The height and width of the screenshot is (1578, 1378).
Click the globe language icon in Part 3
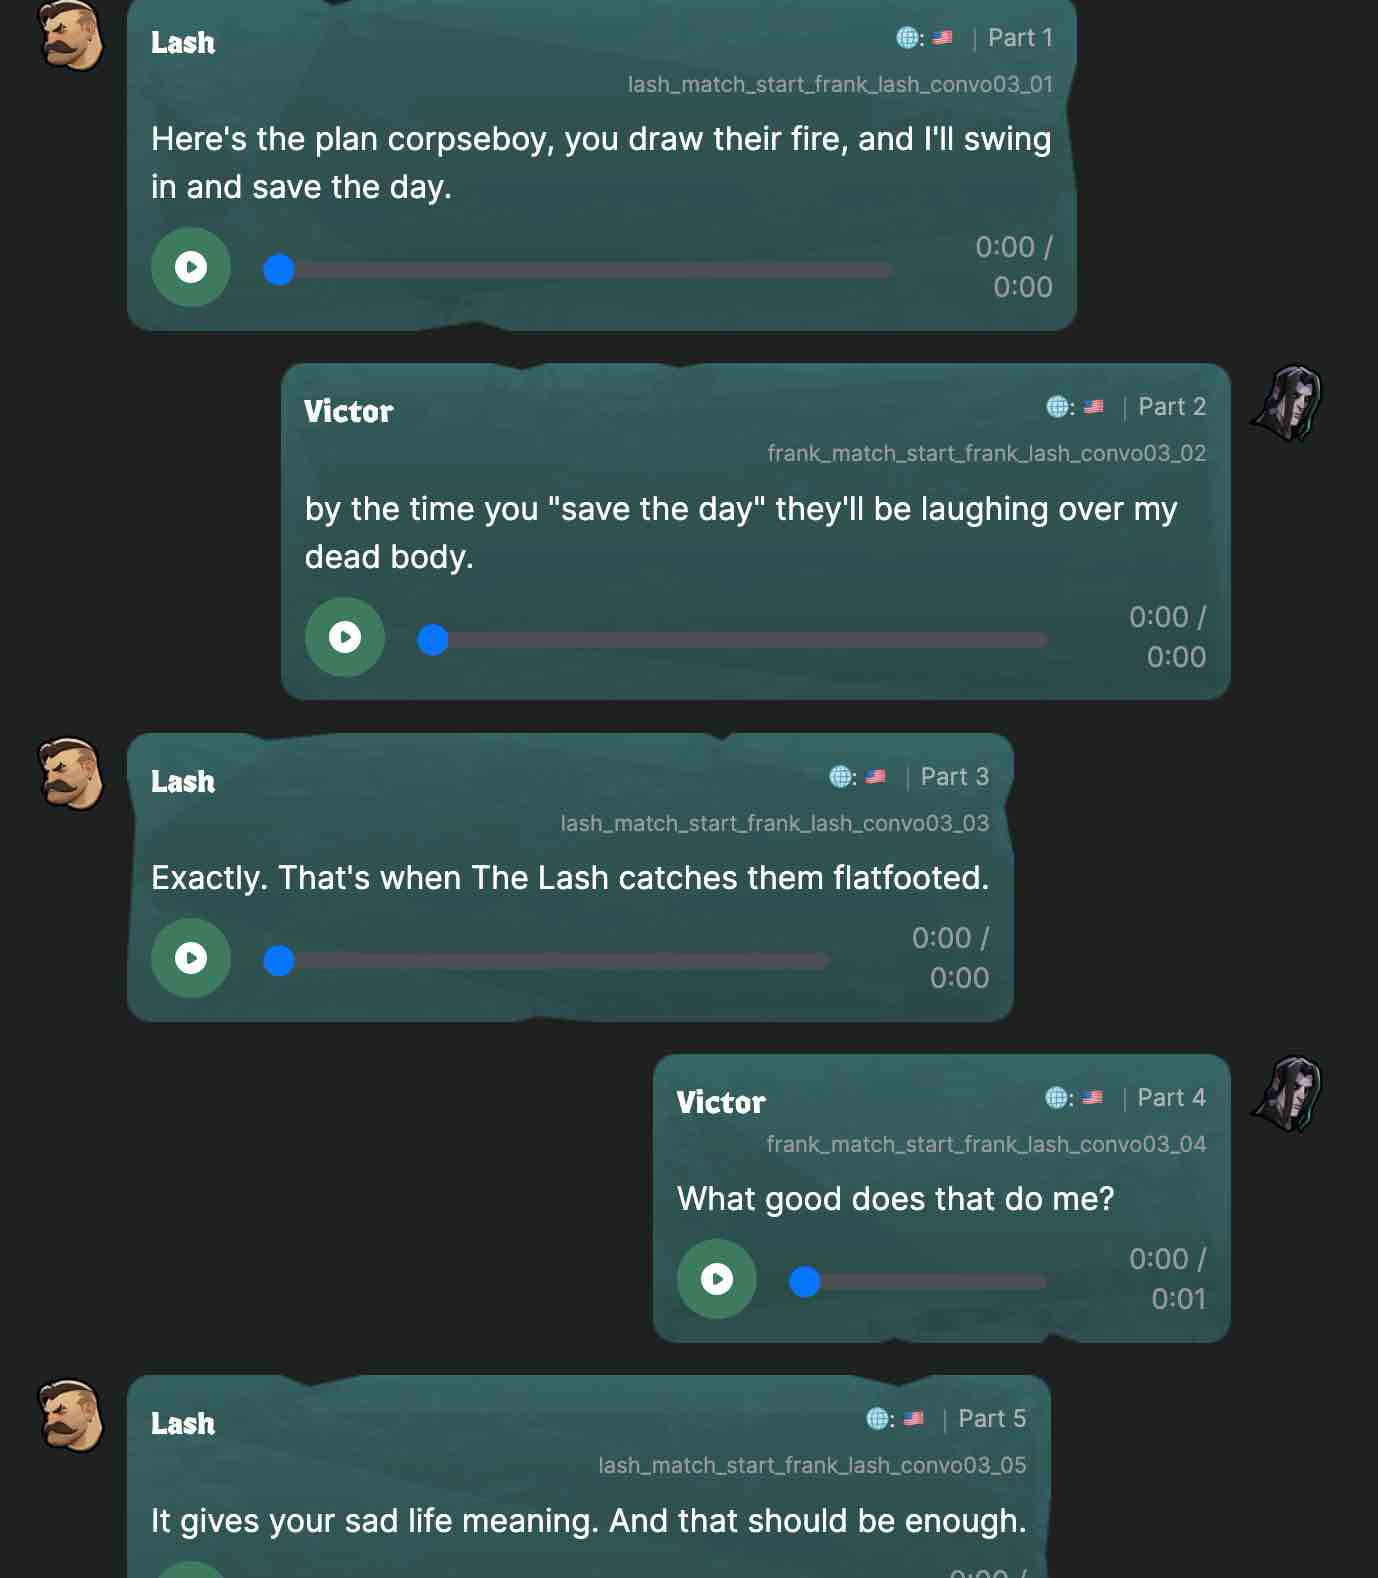coord(840,777)
